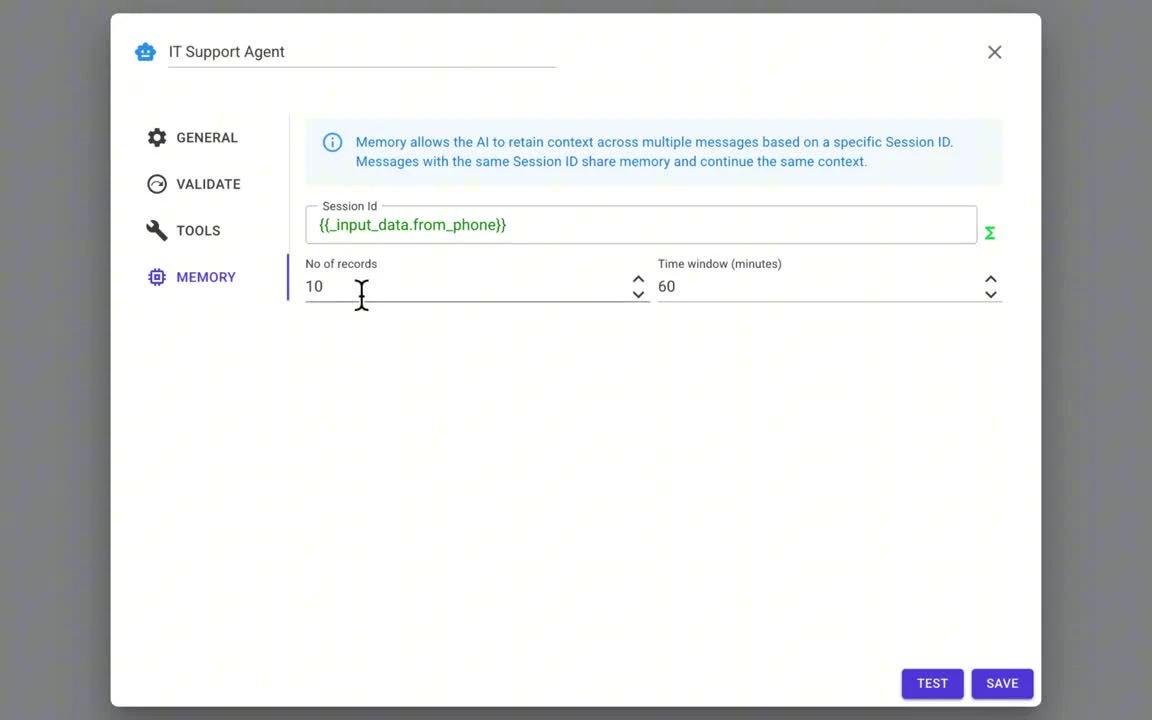Click the Memory chip icon
Screen dimensions: 1152x720
click(x=156, y=277)
